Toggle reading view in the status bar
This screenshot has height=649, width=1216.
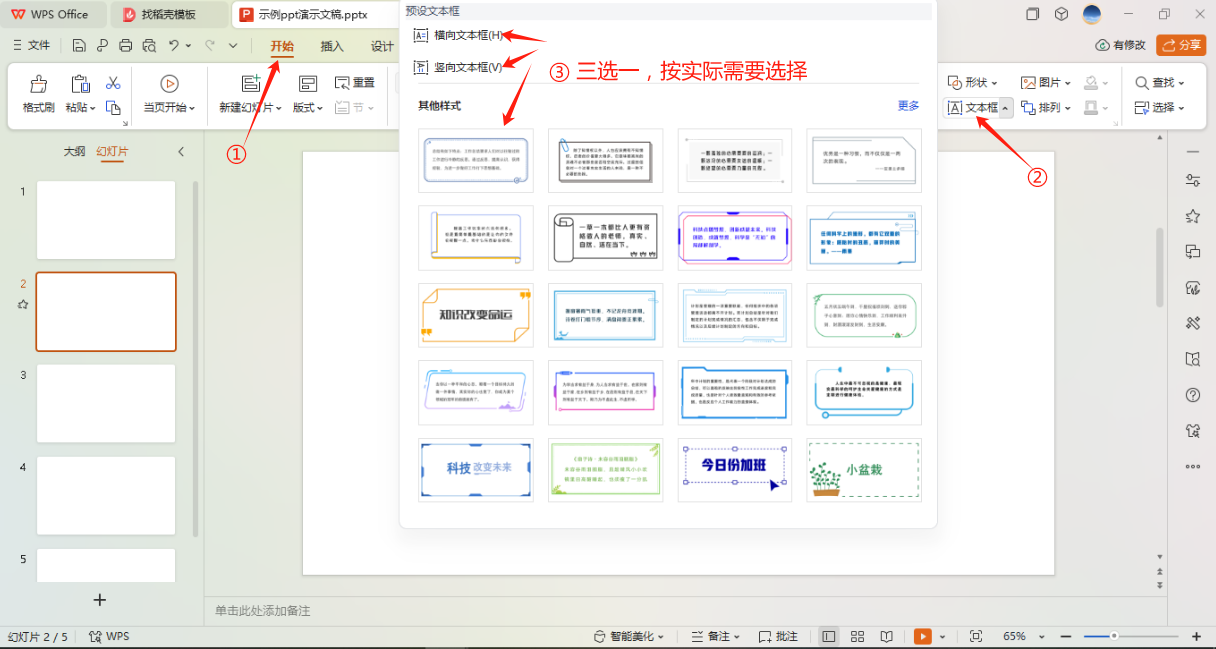tap(885, 634)
